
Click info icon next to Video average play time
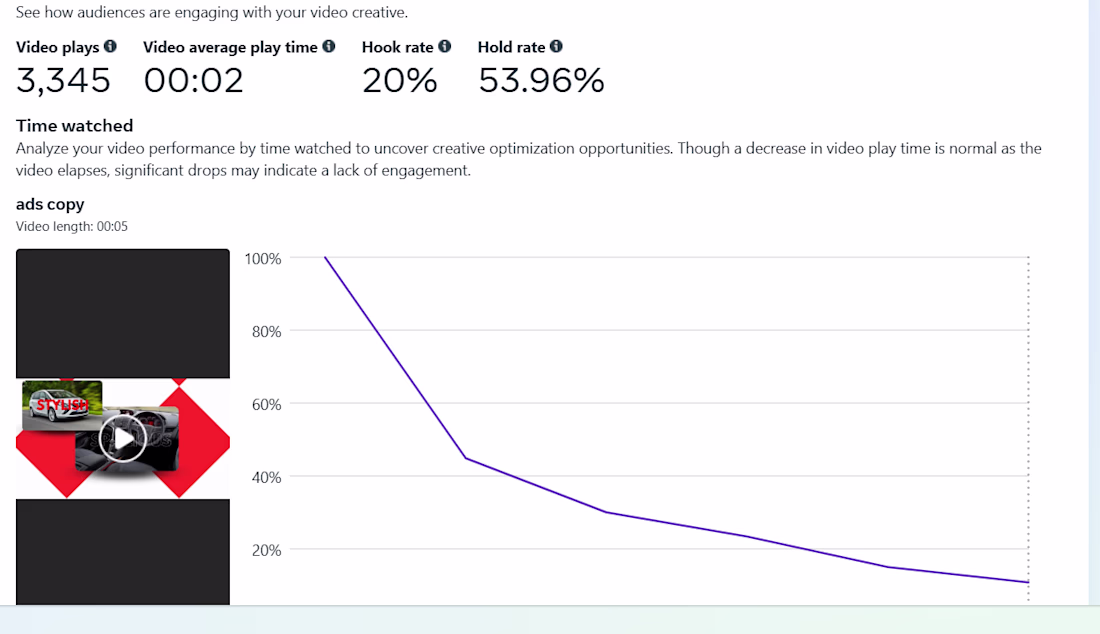(328, 46)
